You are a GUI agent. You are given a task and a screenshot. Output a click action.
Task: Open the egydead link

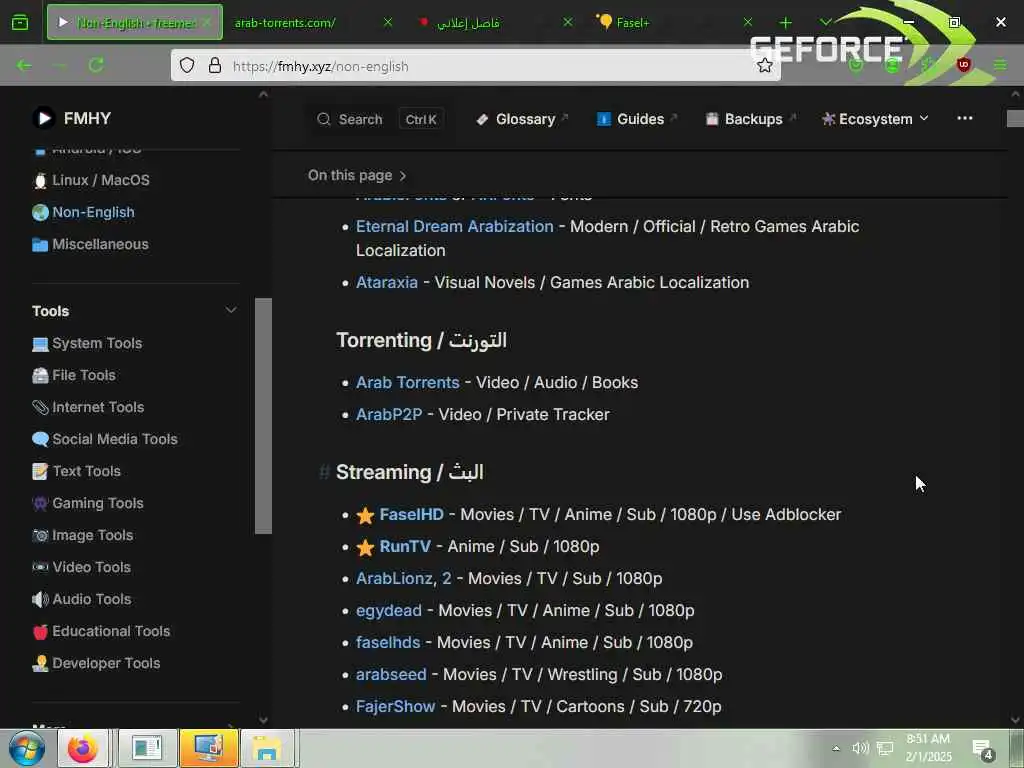389,610
